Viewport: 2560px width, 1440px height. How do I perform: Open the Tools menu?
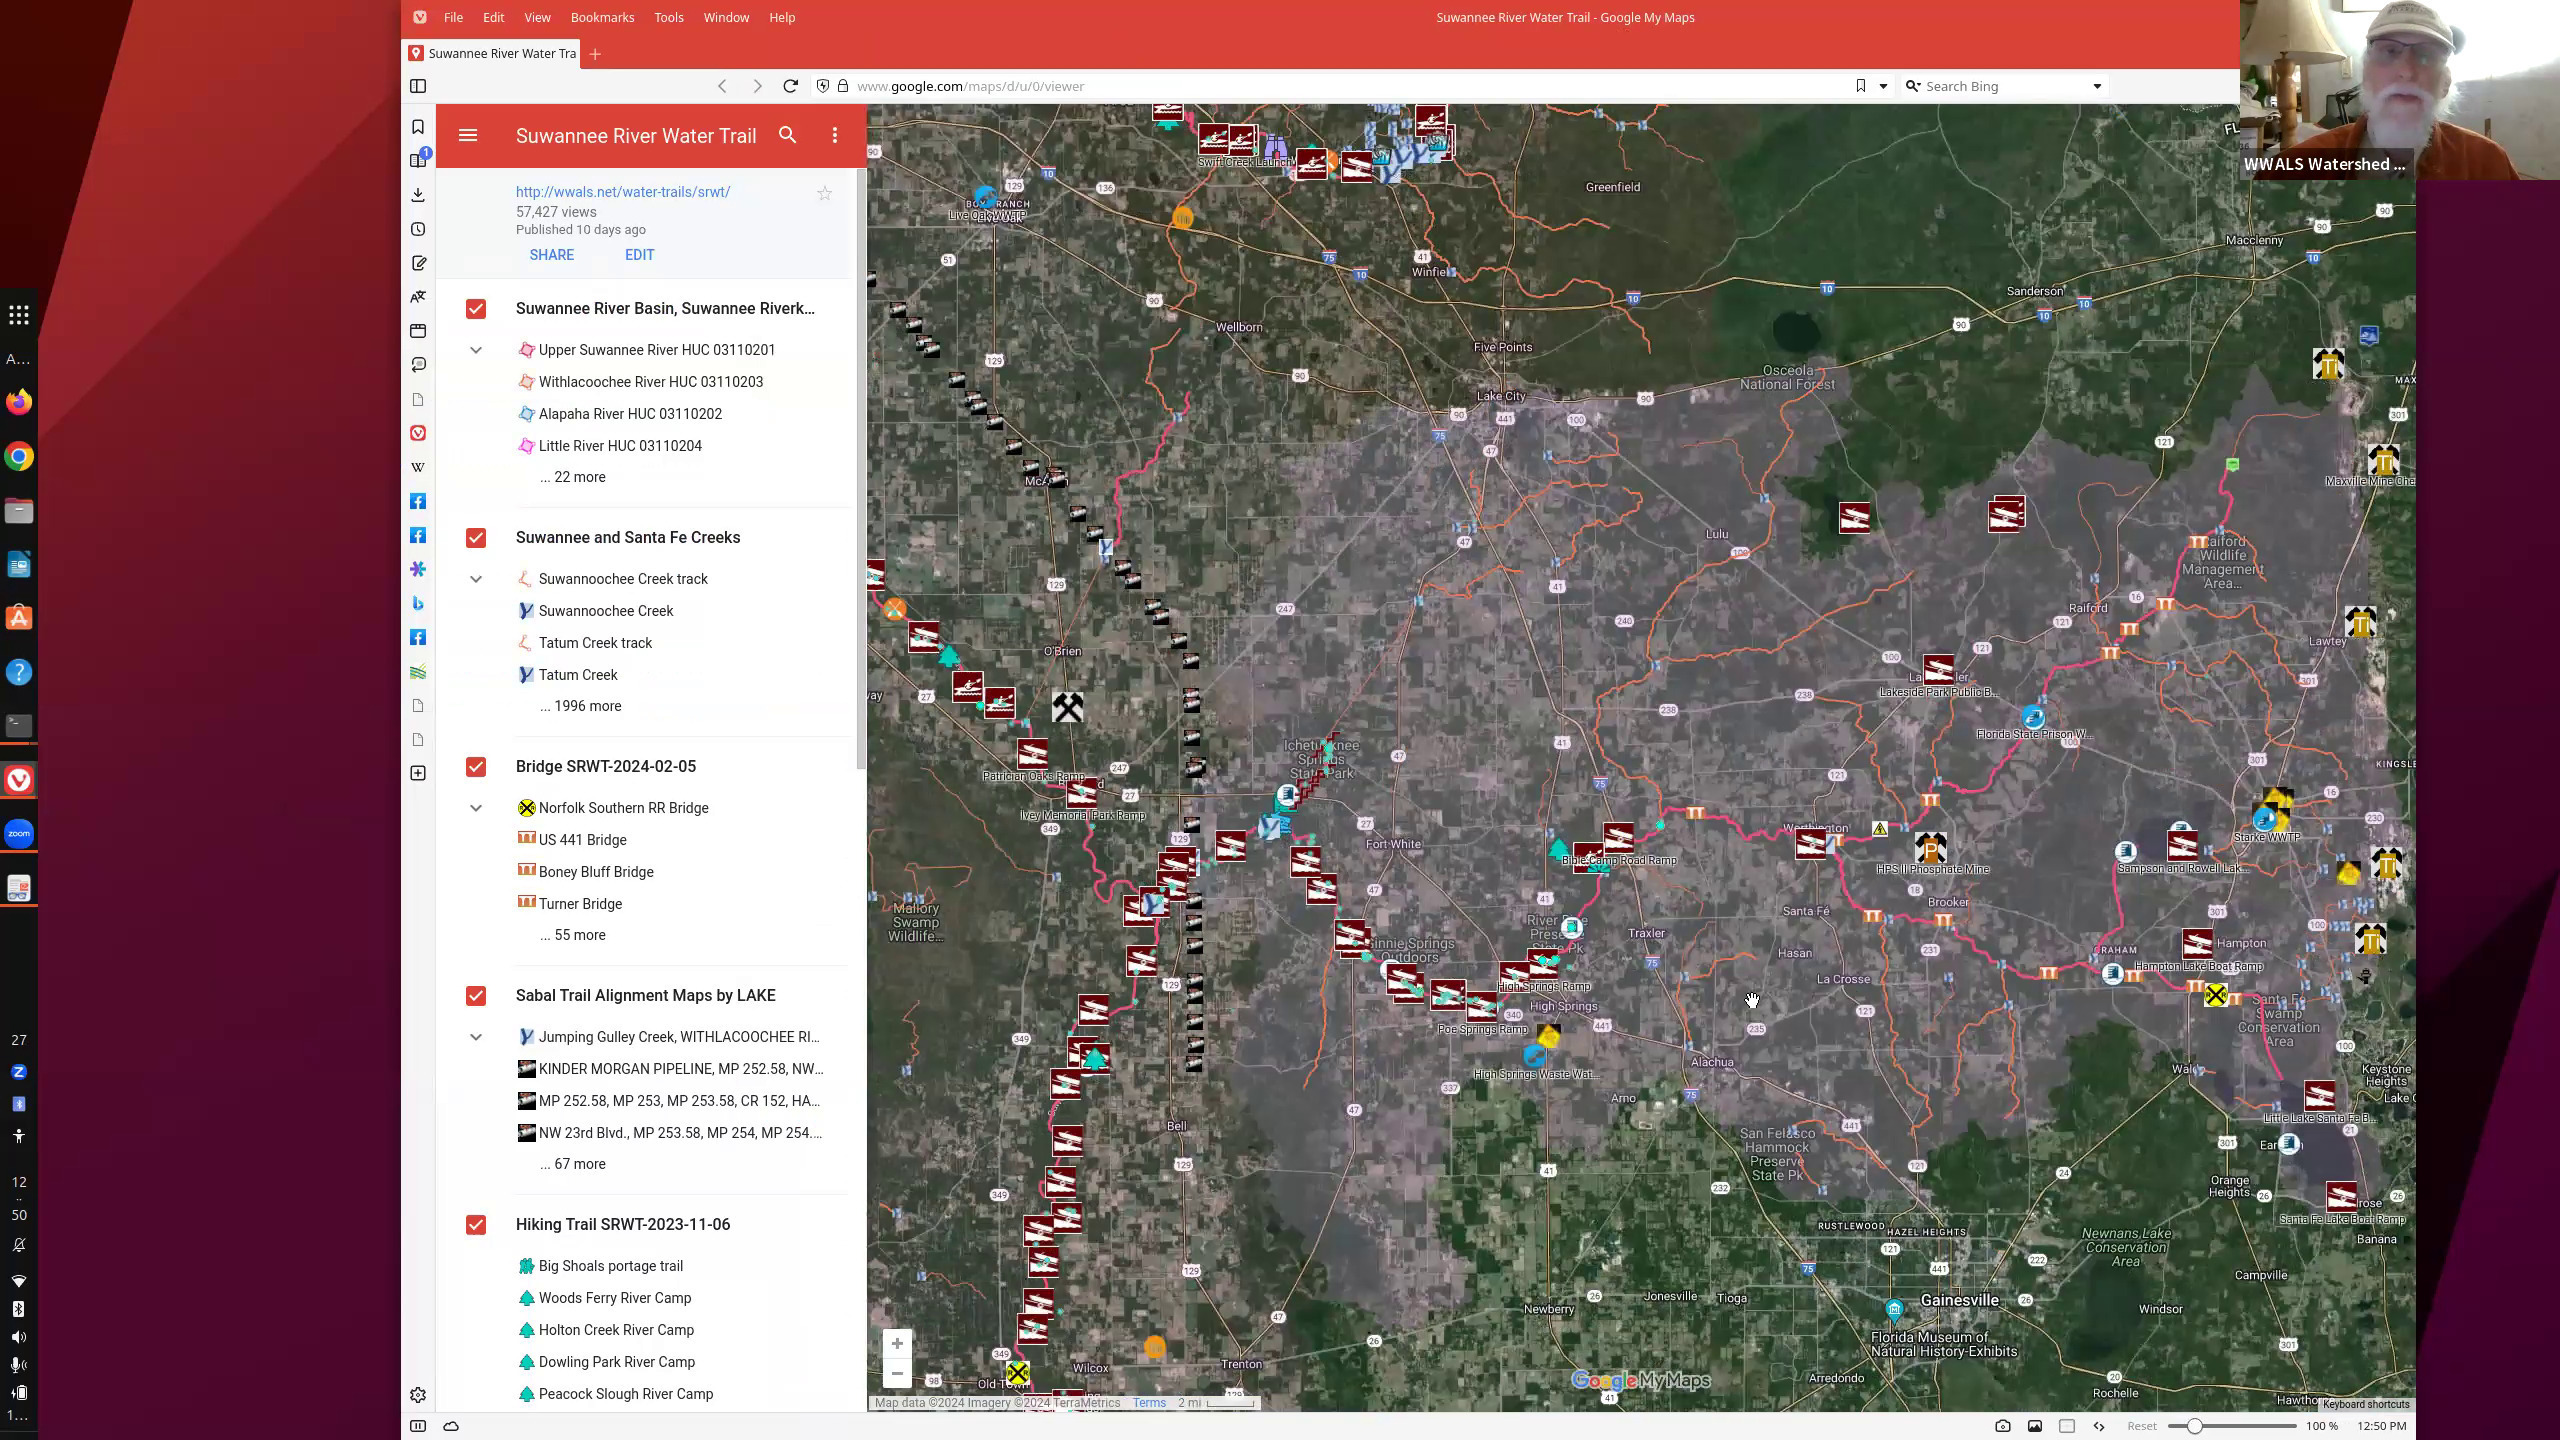click(x=669, y=17)
